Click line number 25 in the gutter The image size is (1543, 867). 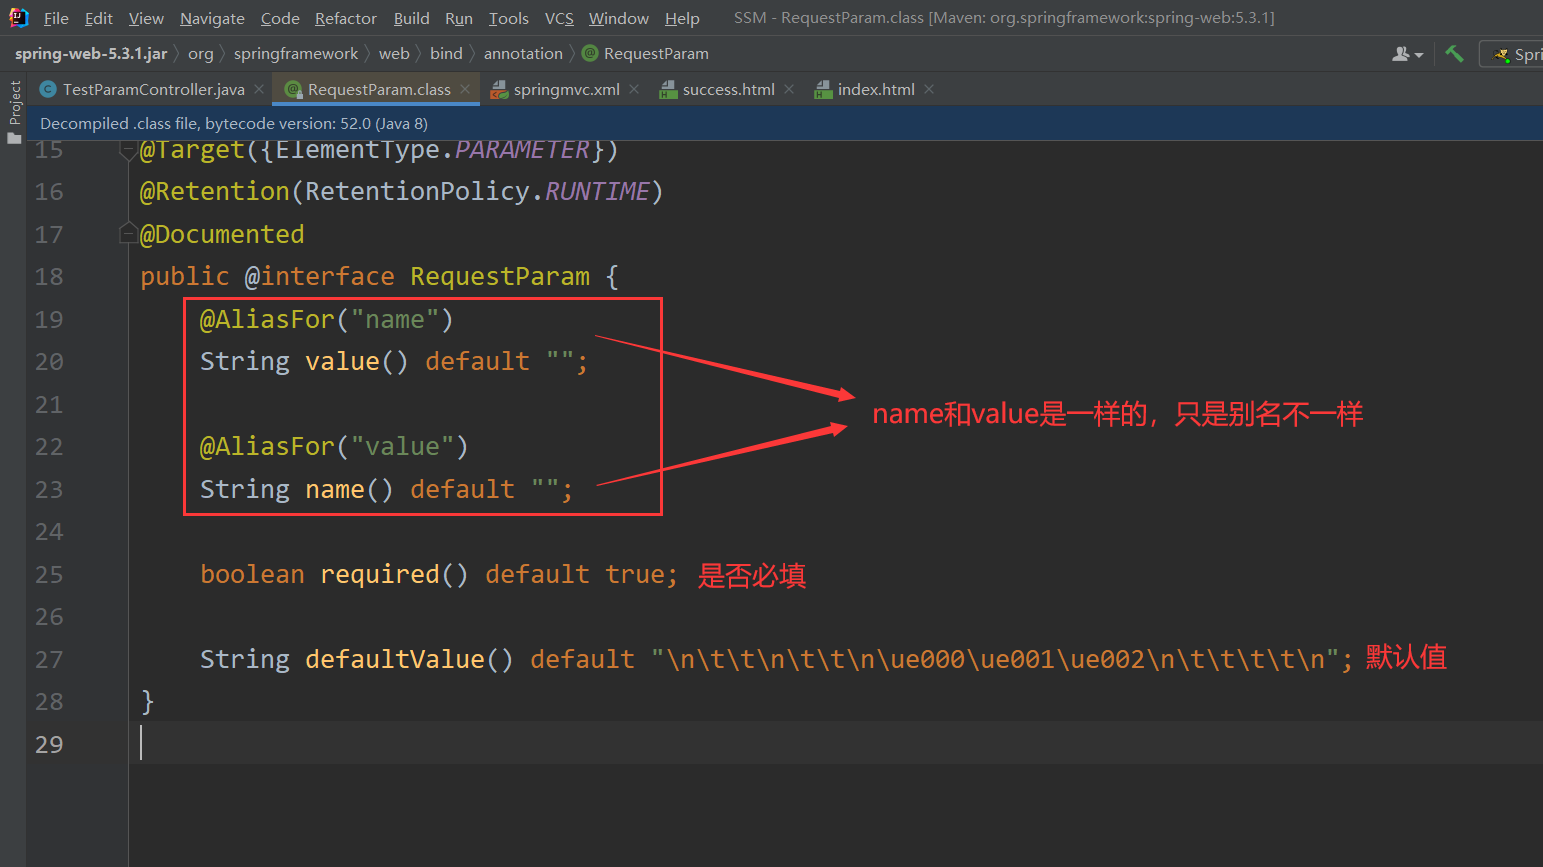point(49,574)
